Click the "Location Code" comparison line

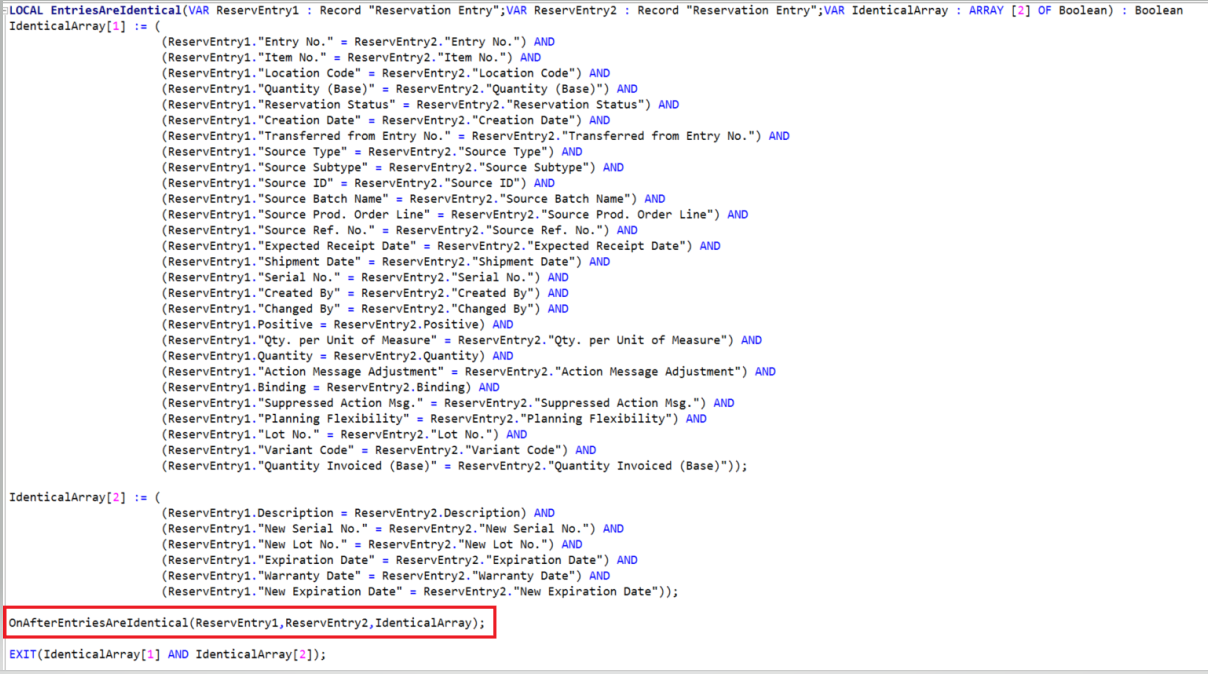[385, 73]
